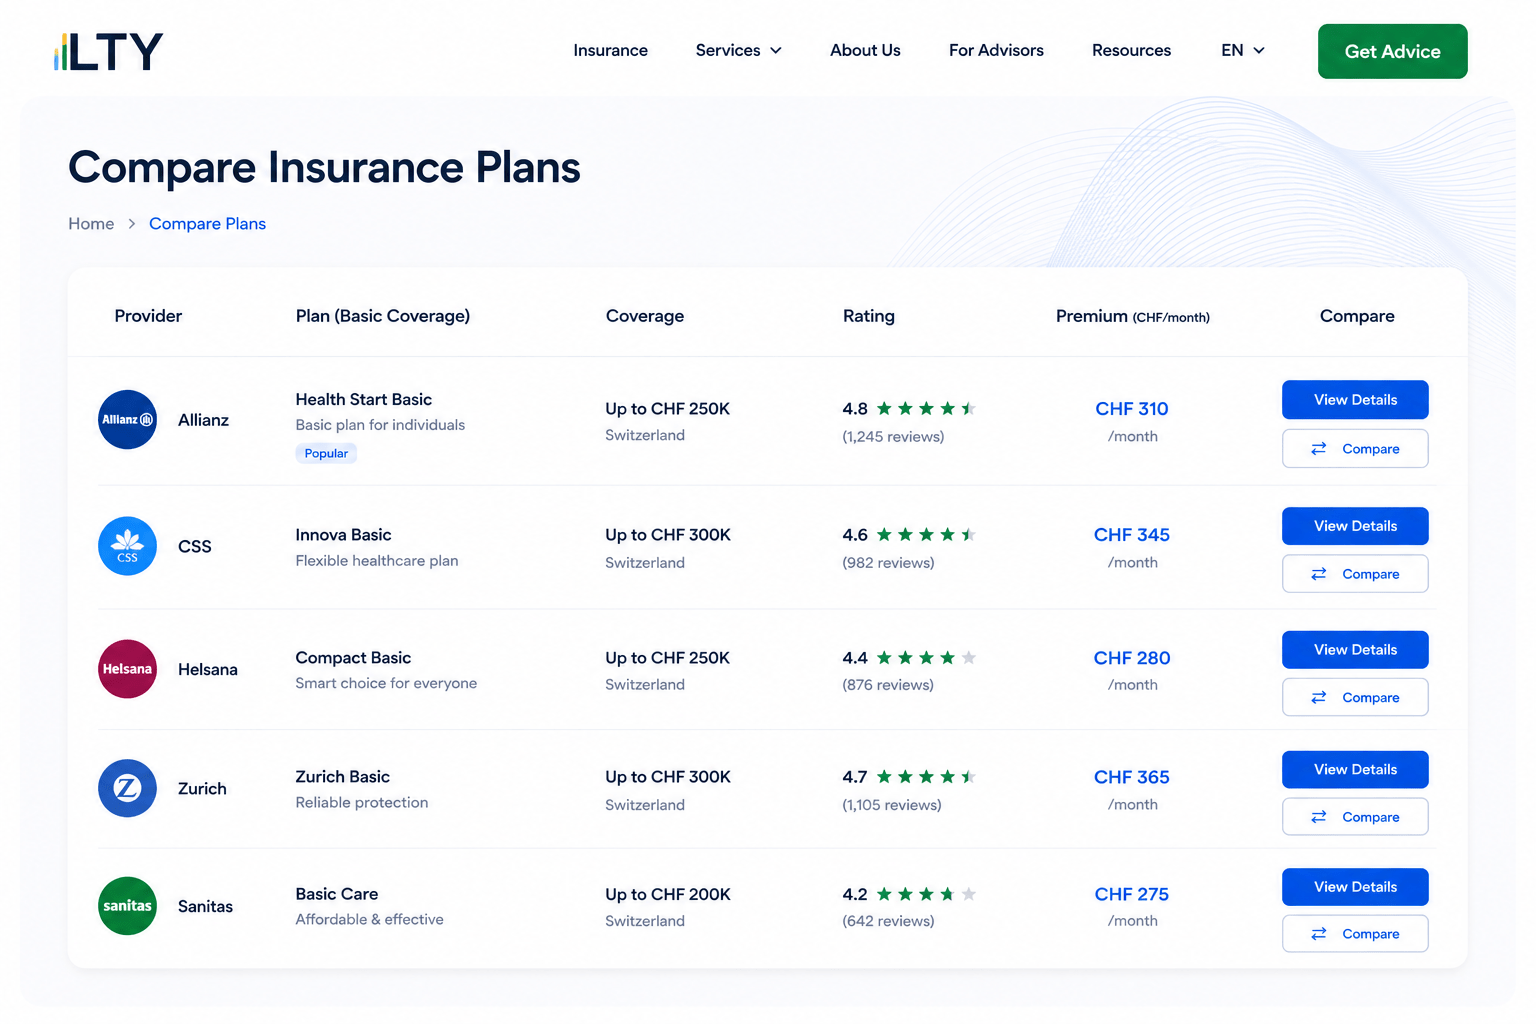Click the star rating for CSS
Screen dimensions: 1536x1024
coord(926,535)
